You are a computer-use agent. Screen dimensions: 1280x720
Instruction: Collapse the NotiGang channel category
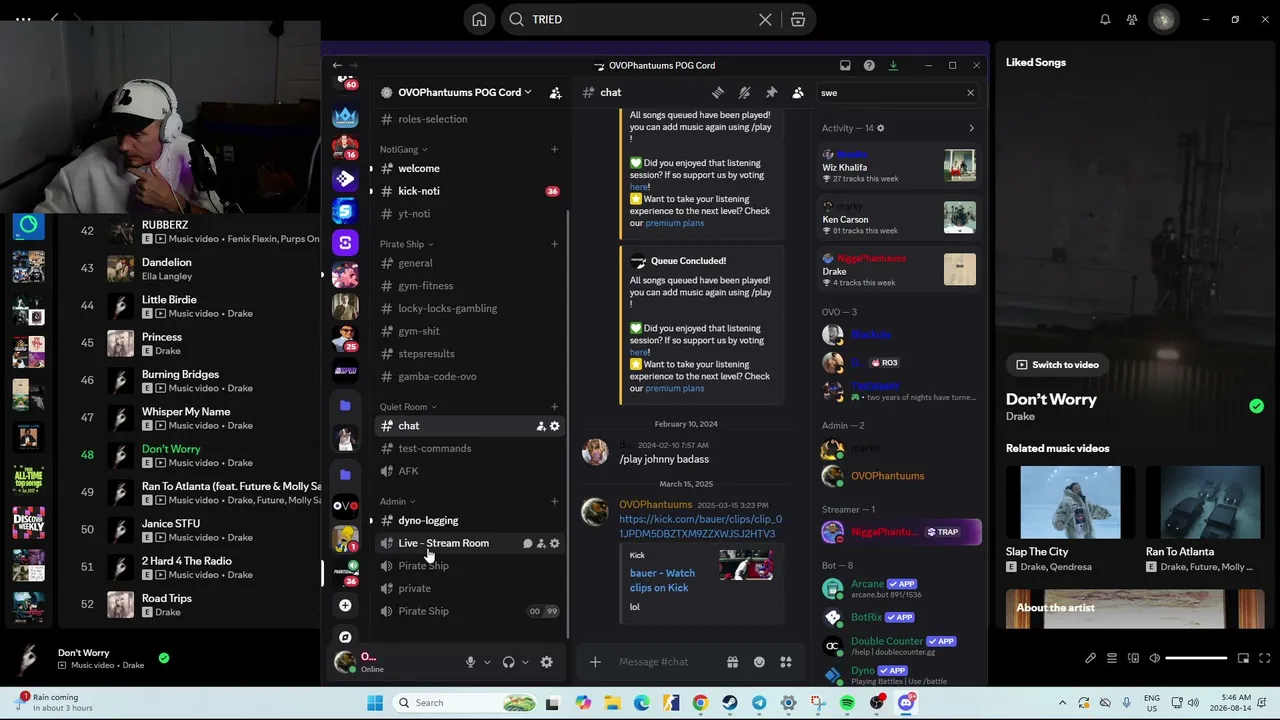403,150
